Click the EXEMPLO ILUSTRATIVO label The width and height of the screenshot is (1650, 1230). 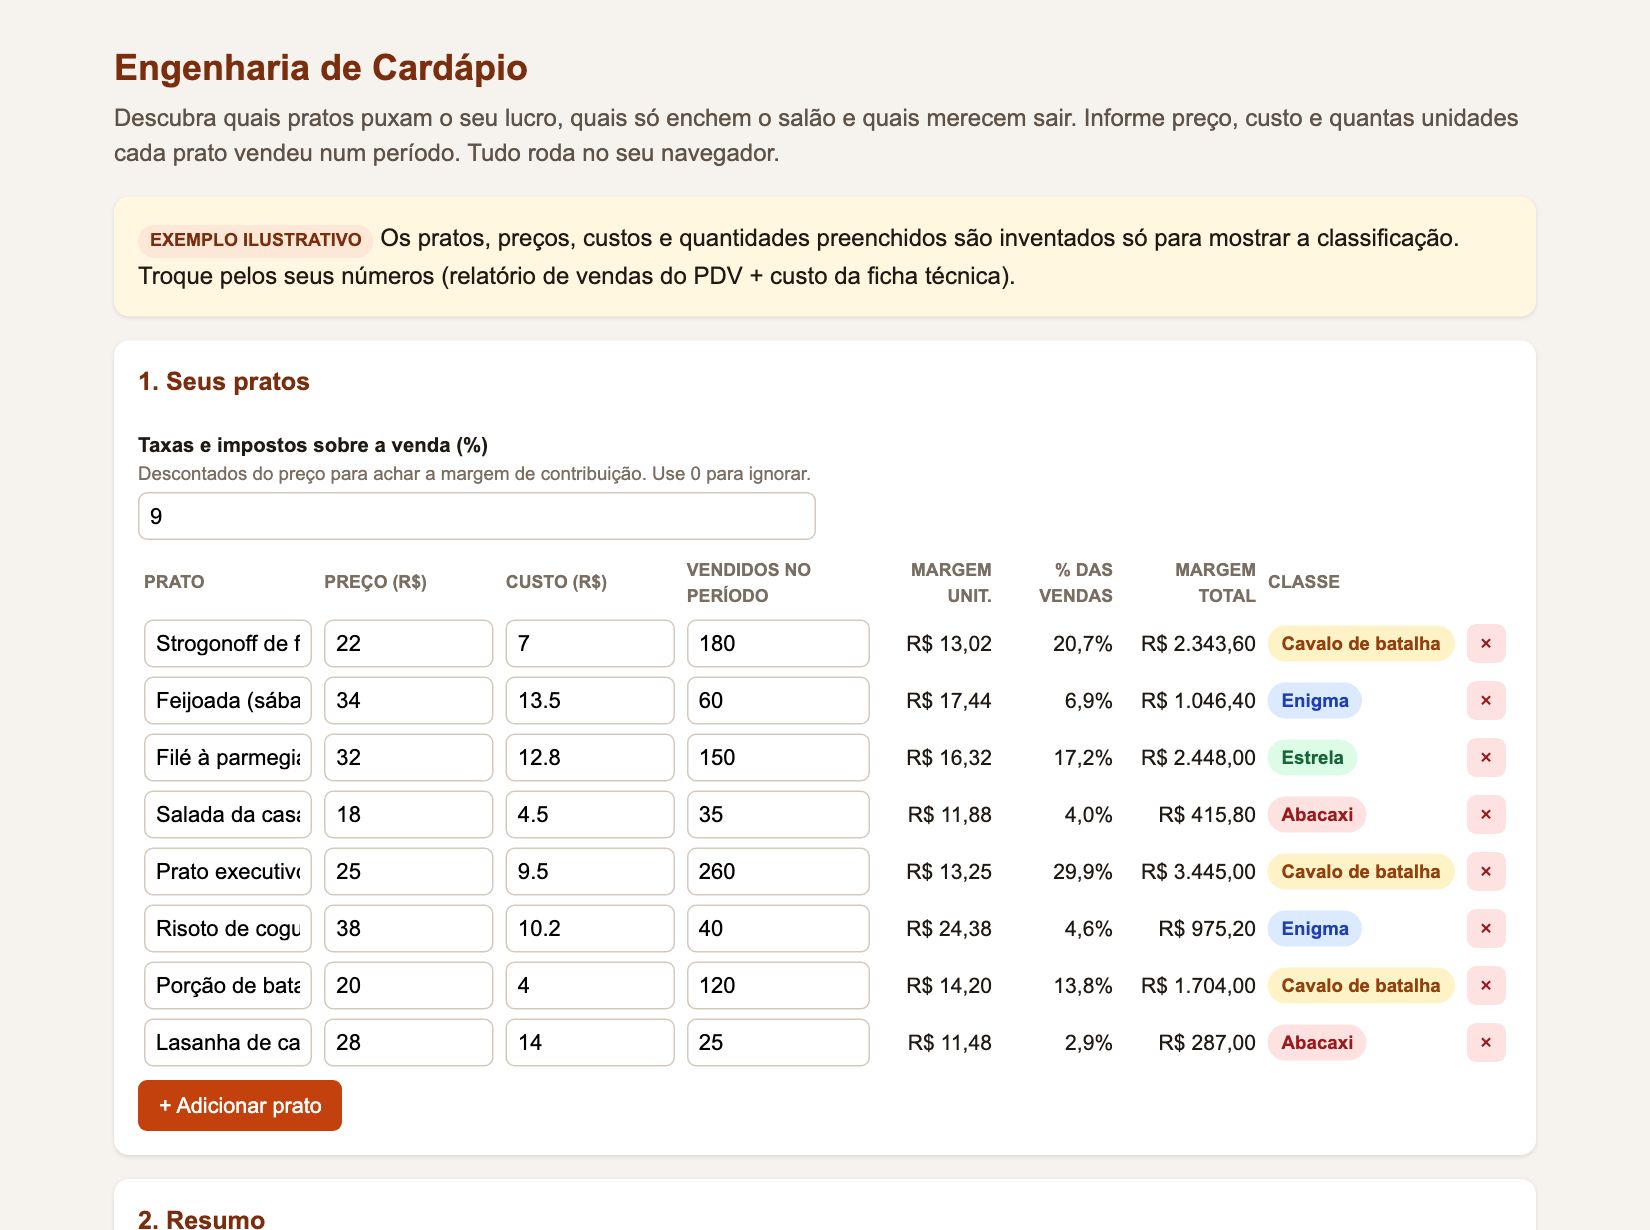[x=256, y=240]
